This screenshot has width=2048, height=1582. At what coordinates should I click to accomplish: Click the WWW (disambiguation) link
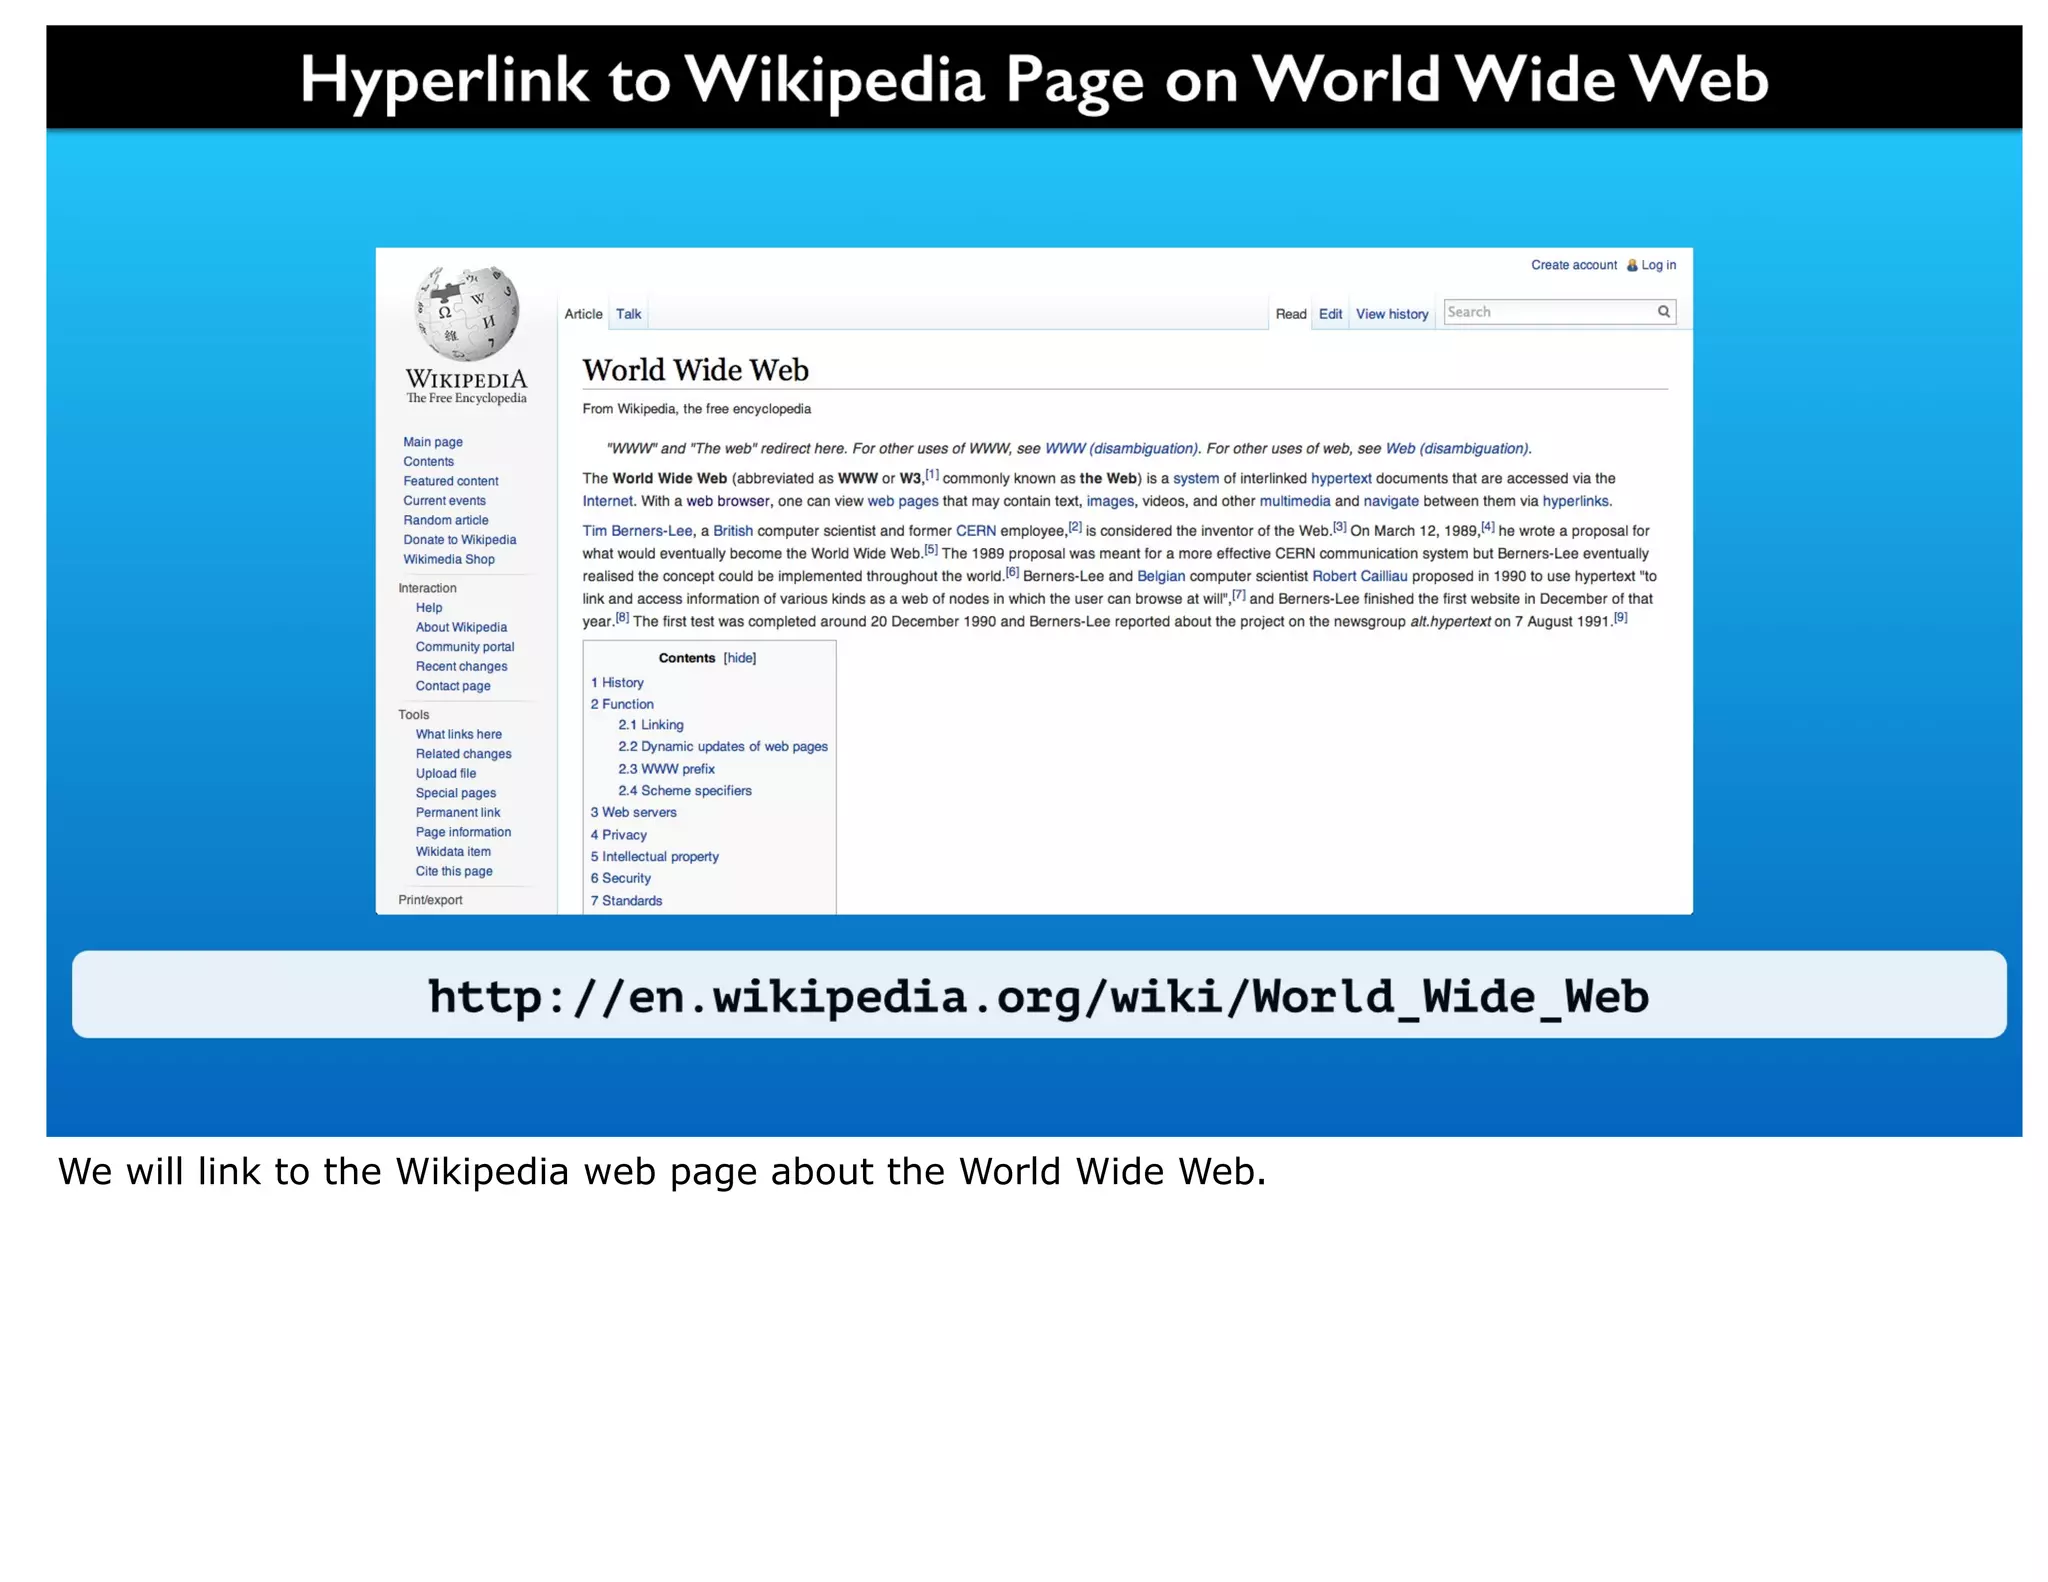[1121, 449]
